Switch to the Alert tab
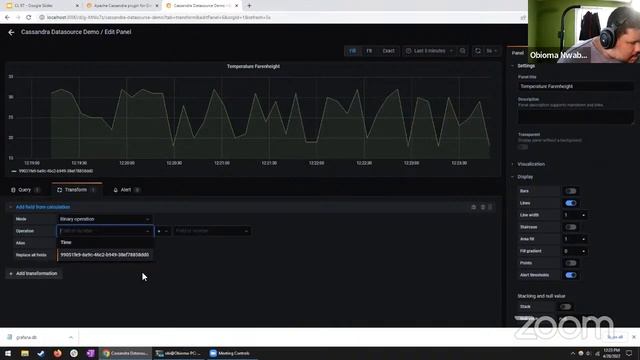Viewport: 640px width, 360px height. 126,190
